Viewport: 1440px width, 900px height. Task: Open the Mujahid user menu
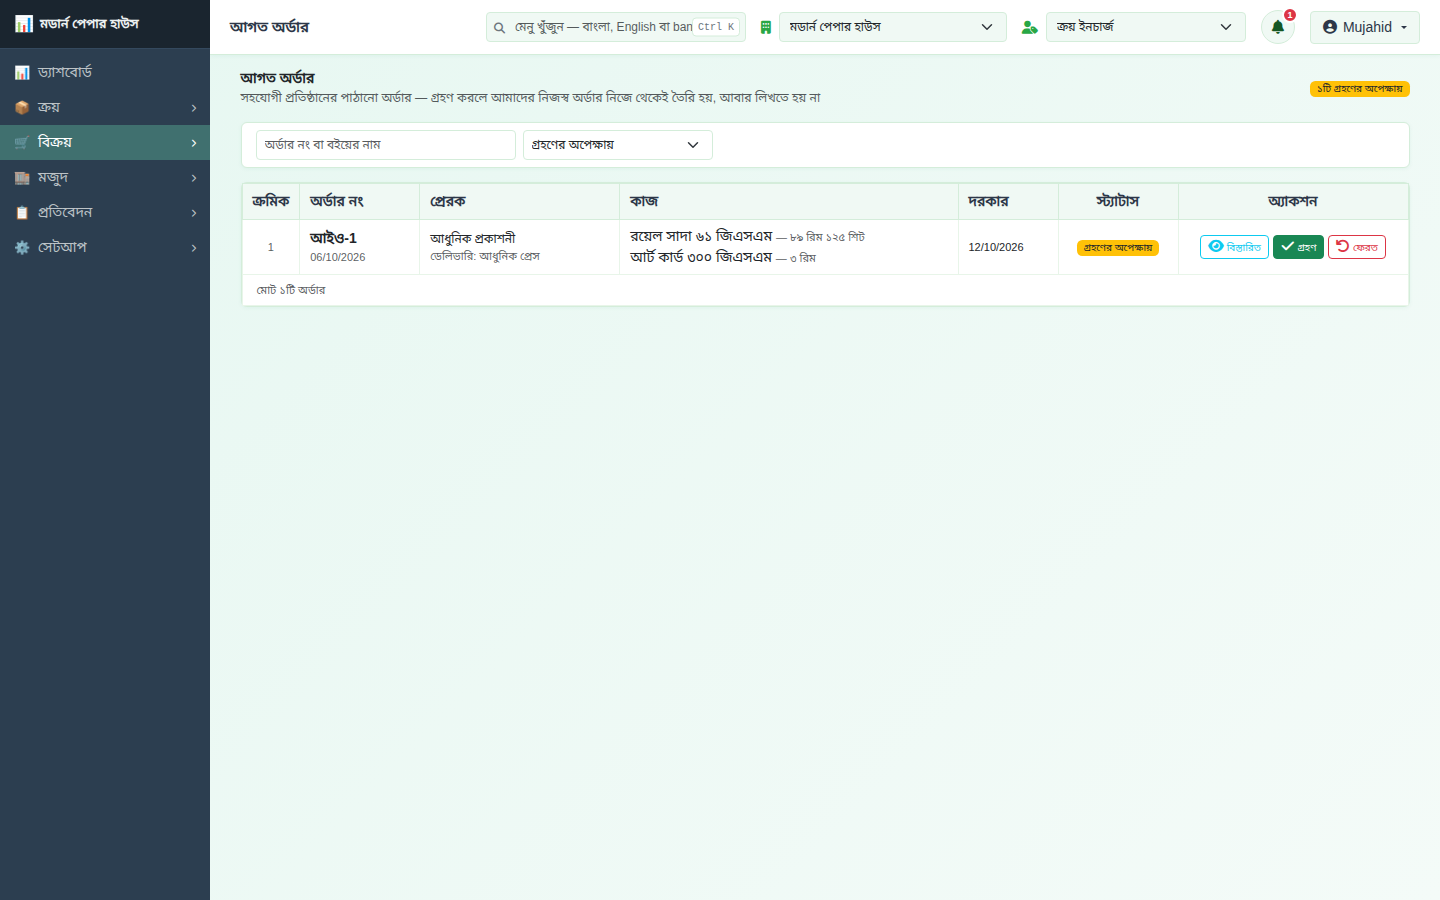[x=1364, y=27]
